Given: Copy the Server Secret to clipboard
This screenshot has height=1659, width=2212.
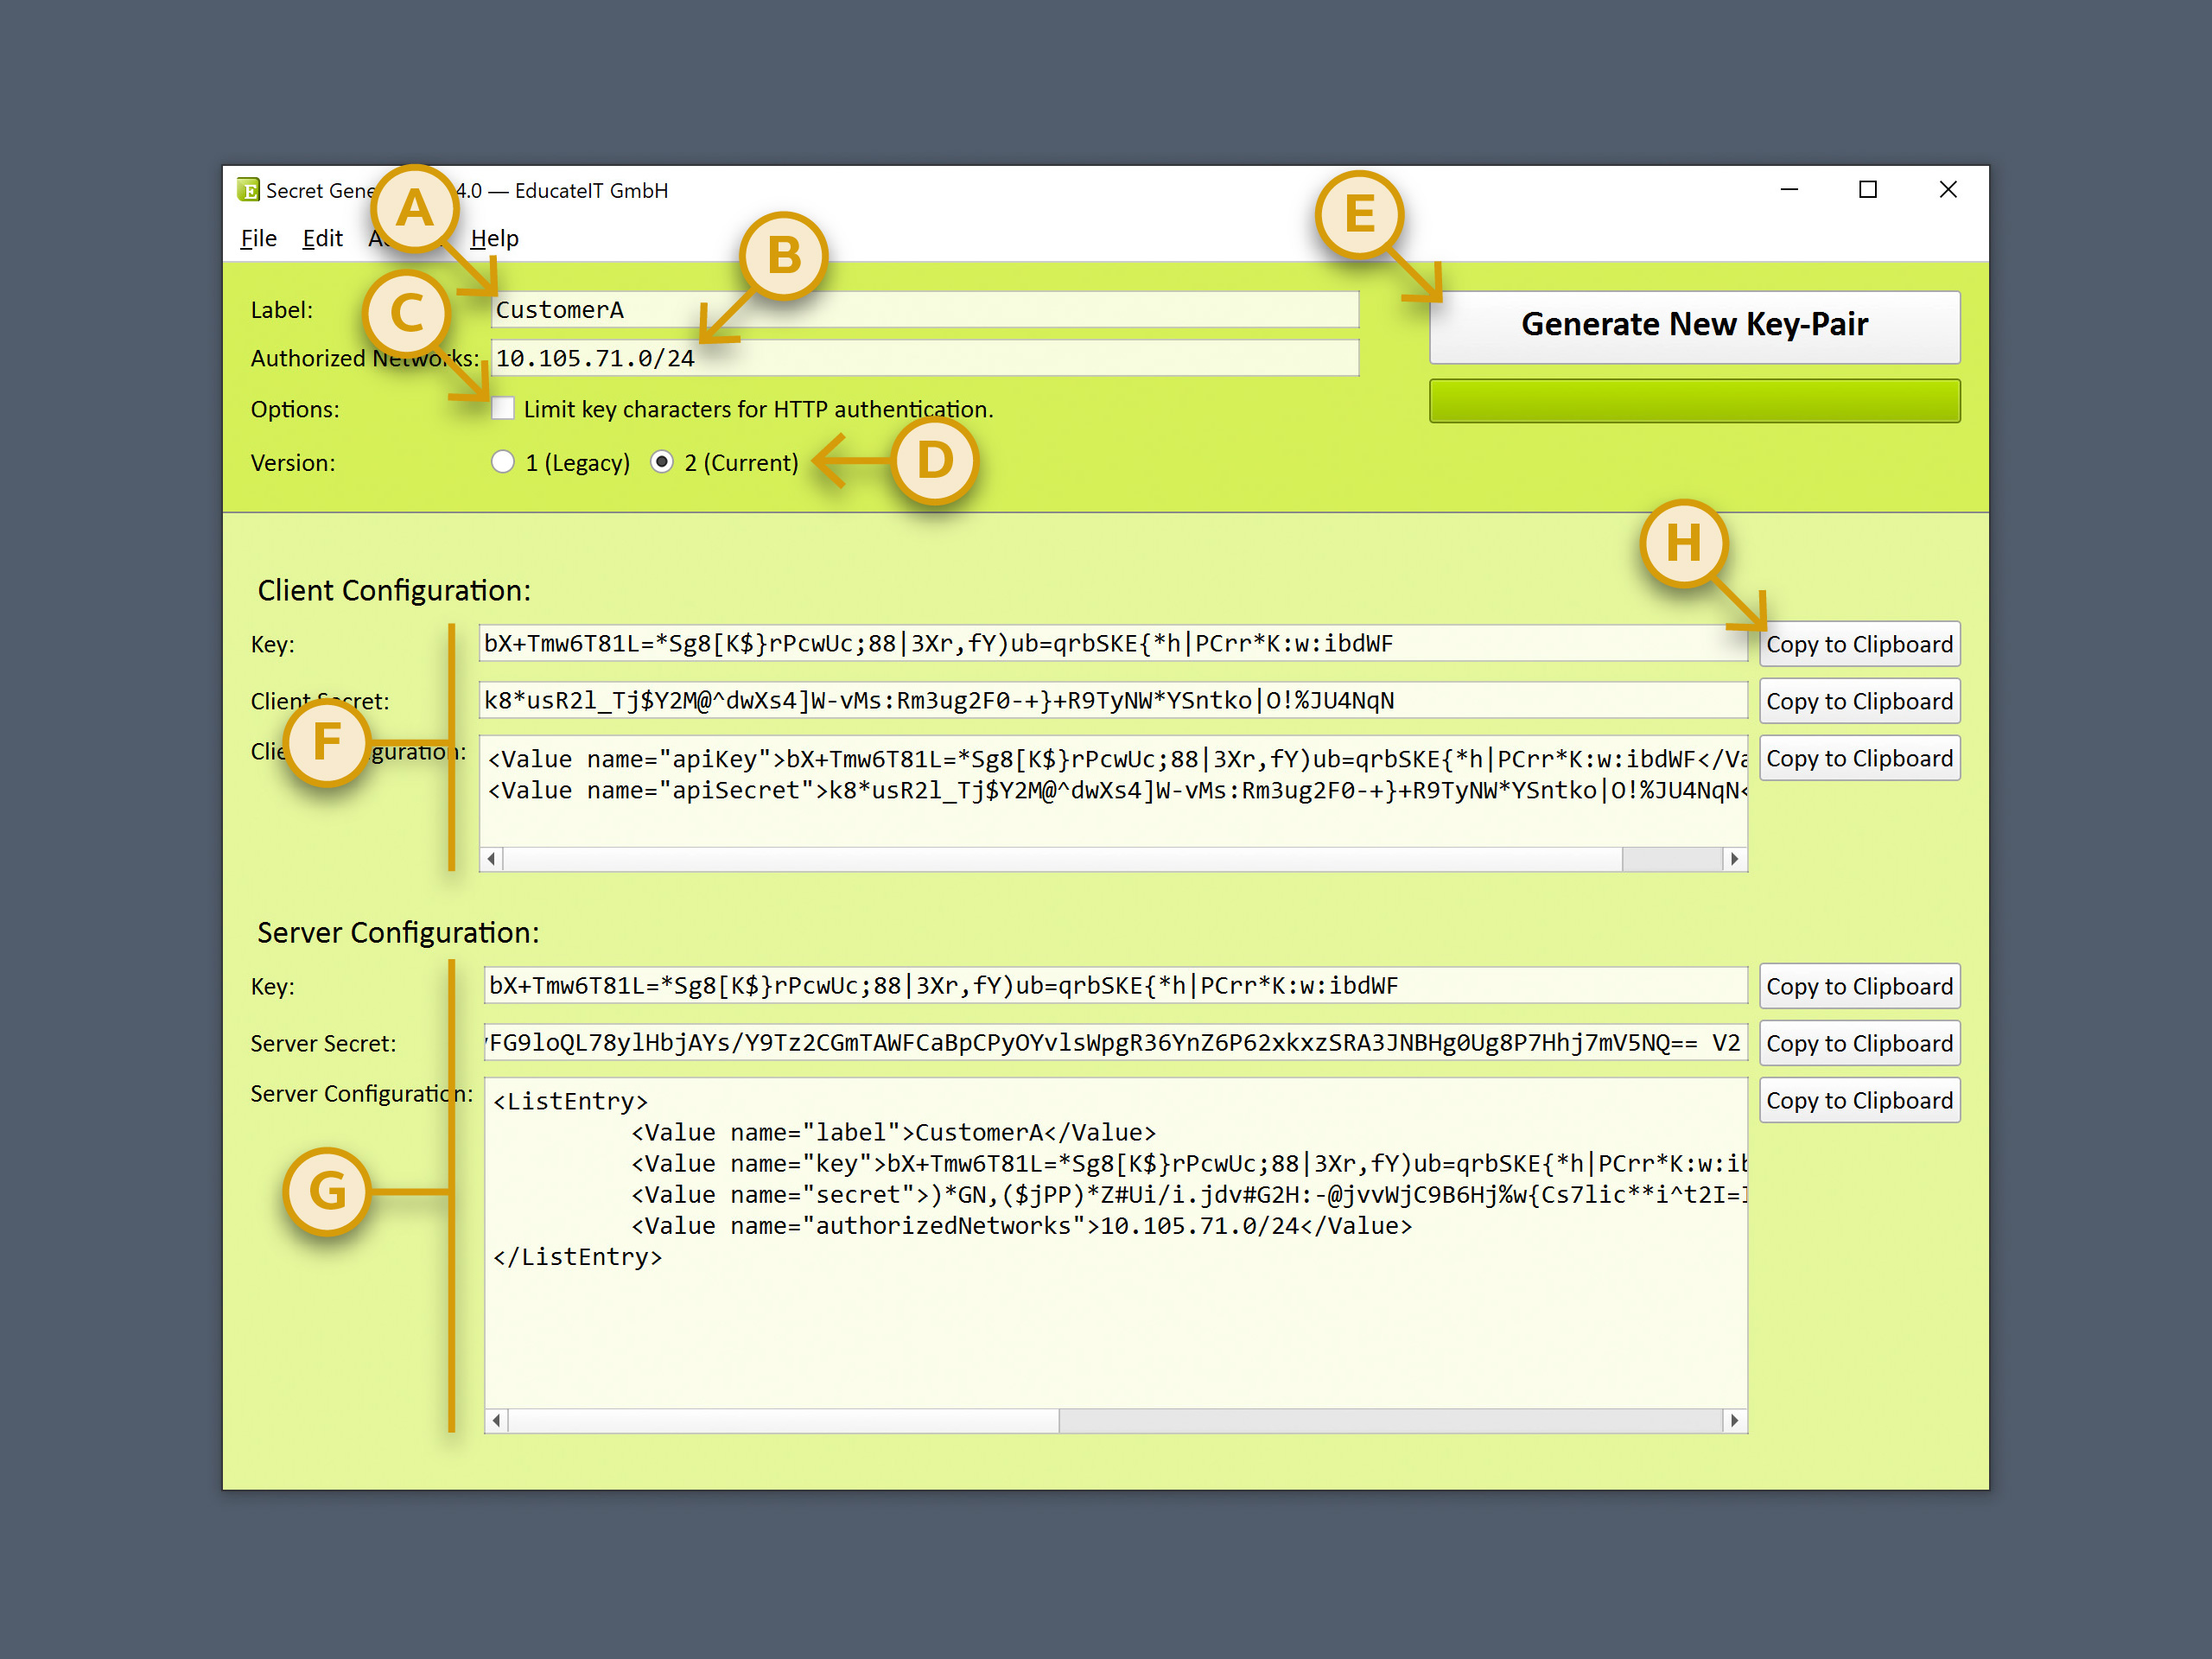Looking at the screenshot, I should tap(1859, 1043).
